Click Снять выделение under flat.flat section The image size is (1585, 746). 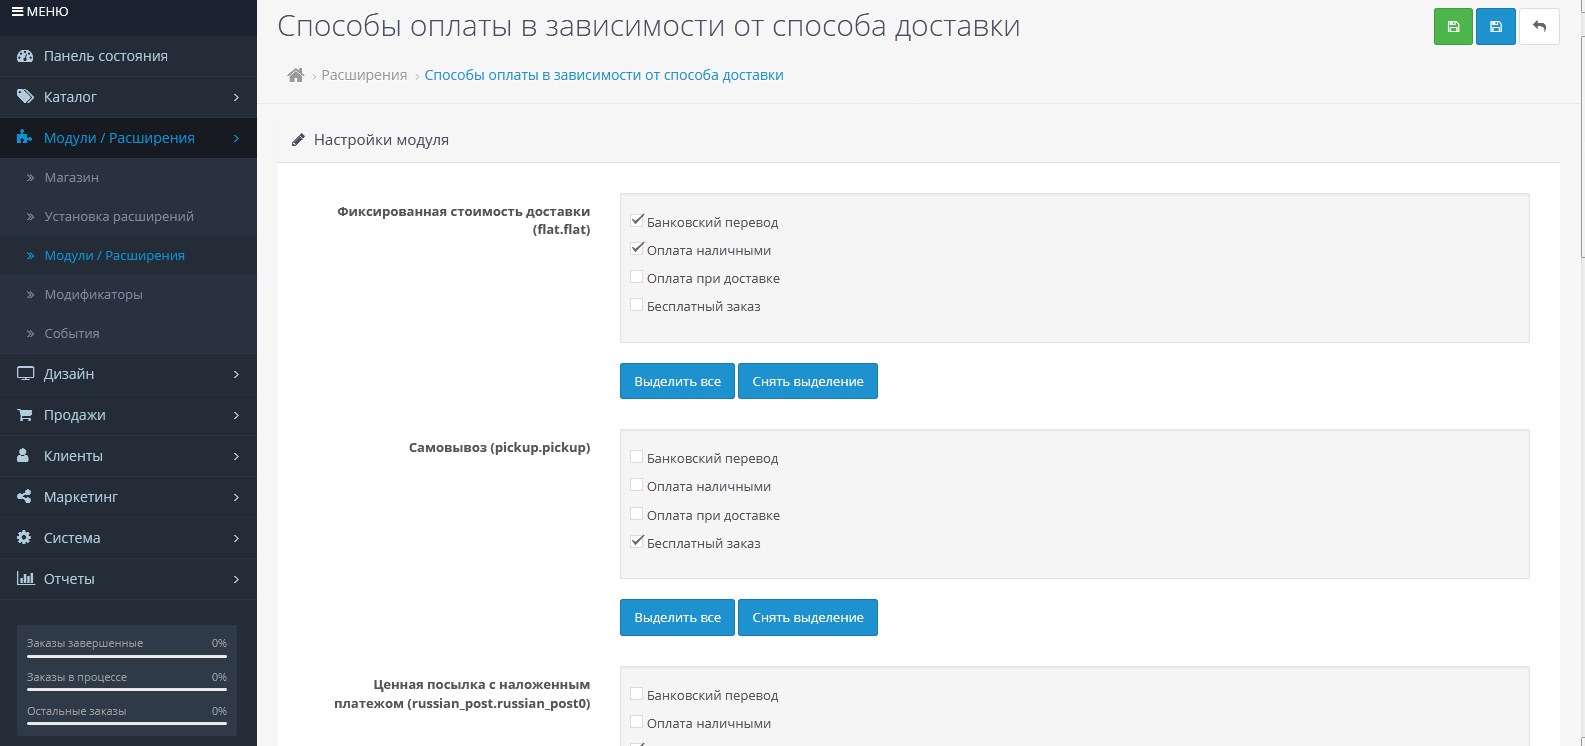pyautogui.click(x=808, y=381)
